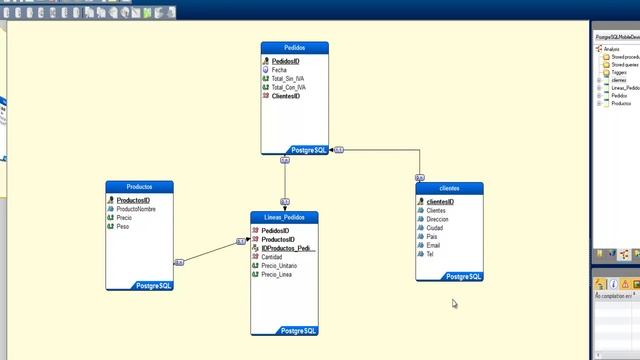Screen dimensions: 640x360
Task: Click the 'No compilation err' column header
Action: [613, 296]
